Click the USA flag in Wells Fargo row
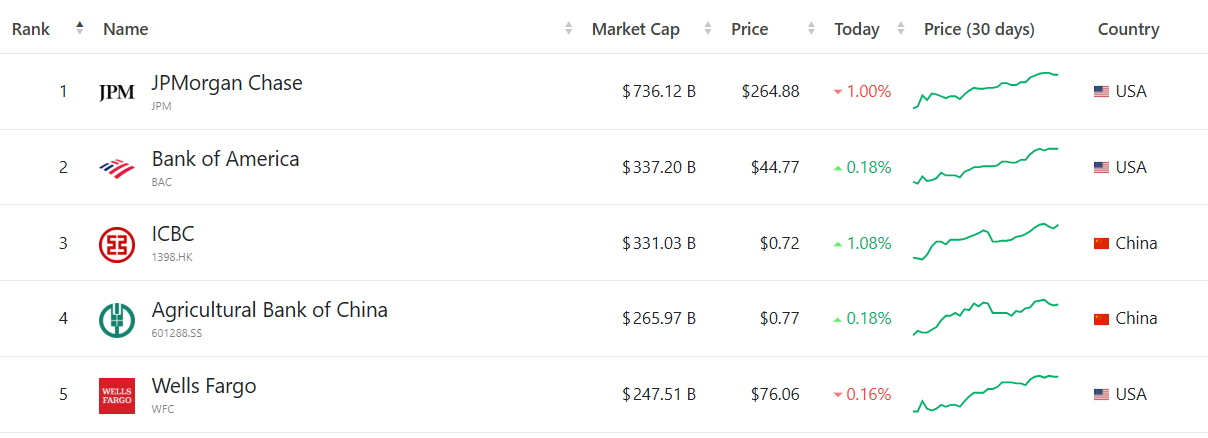 pos(1101,395)
